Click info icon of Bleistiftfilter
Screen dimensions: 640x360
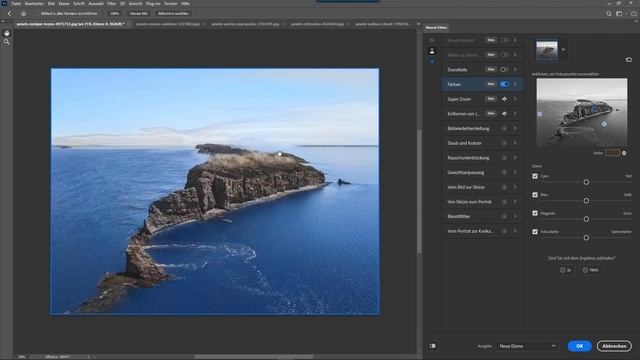pos(504,216)
